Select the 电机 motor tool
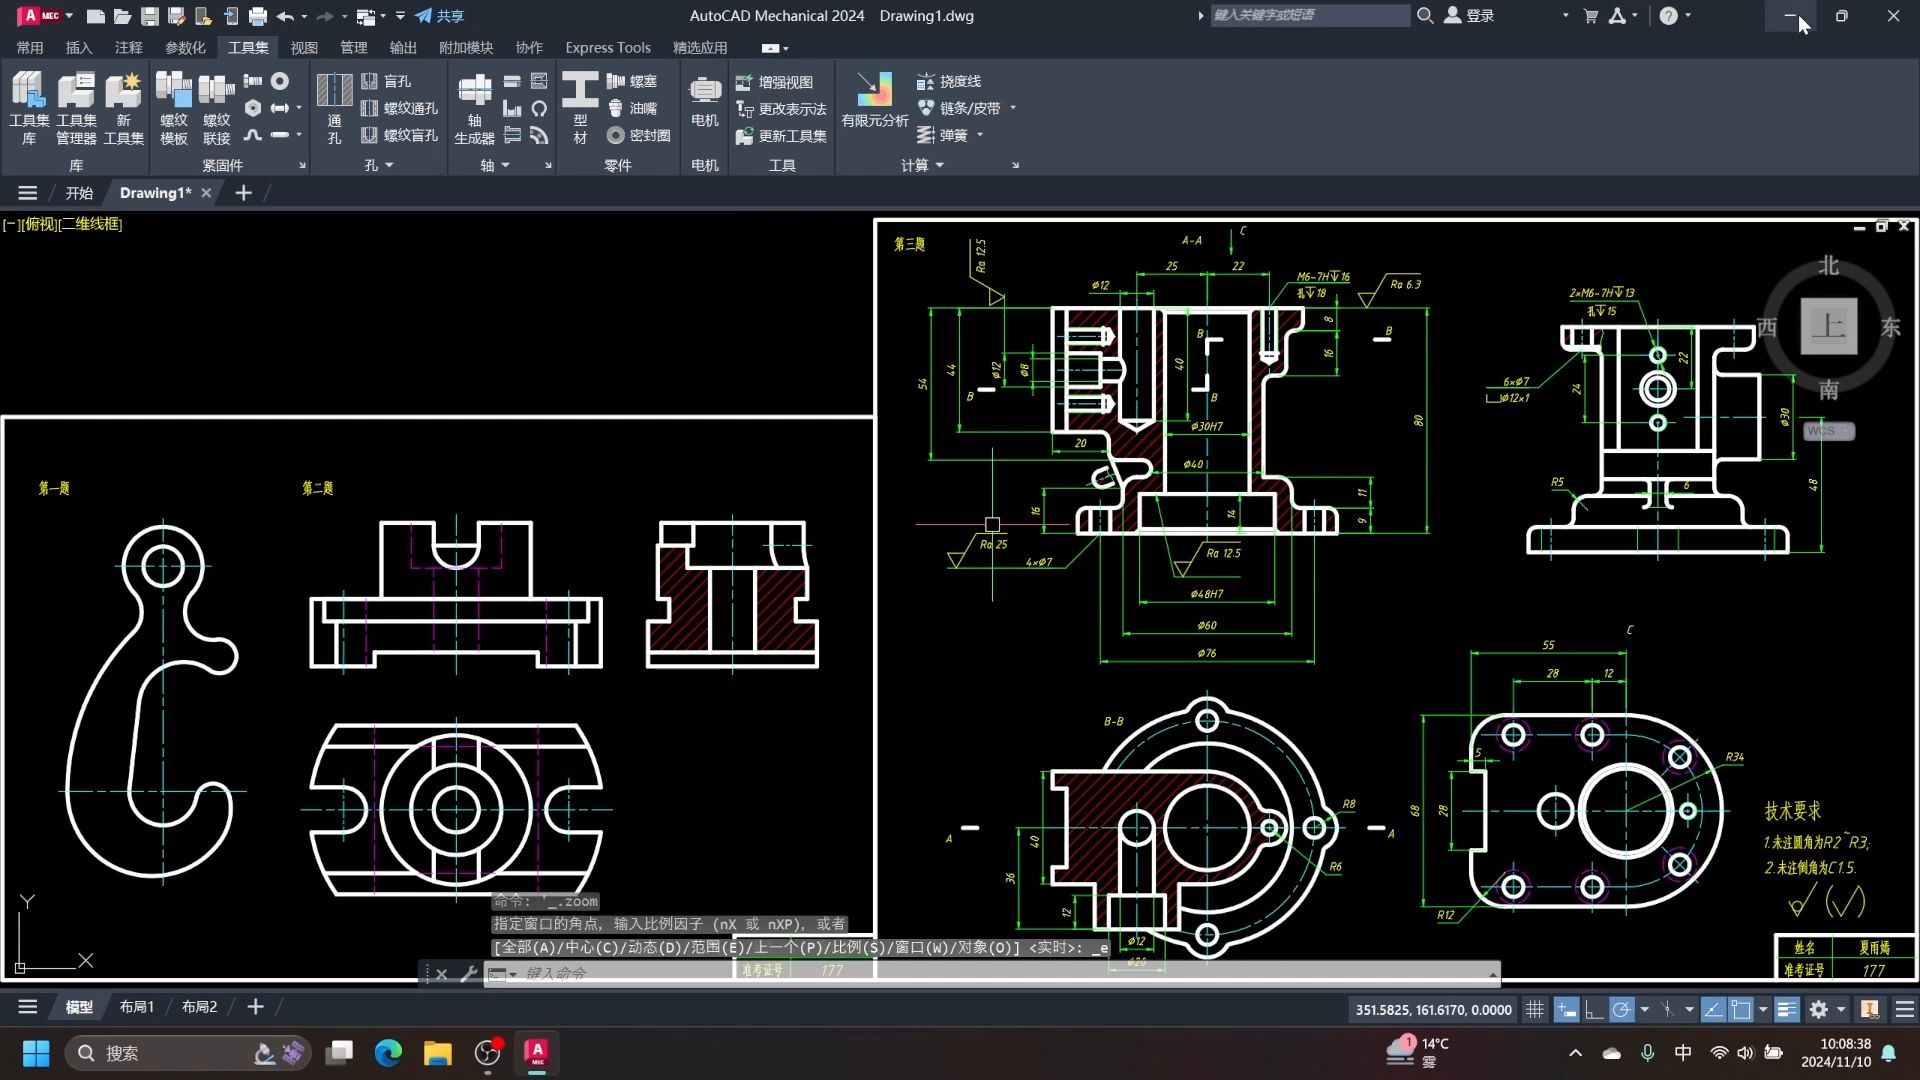 click(704, 100)
